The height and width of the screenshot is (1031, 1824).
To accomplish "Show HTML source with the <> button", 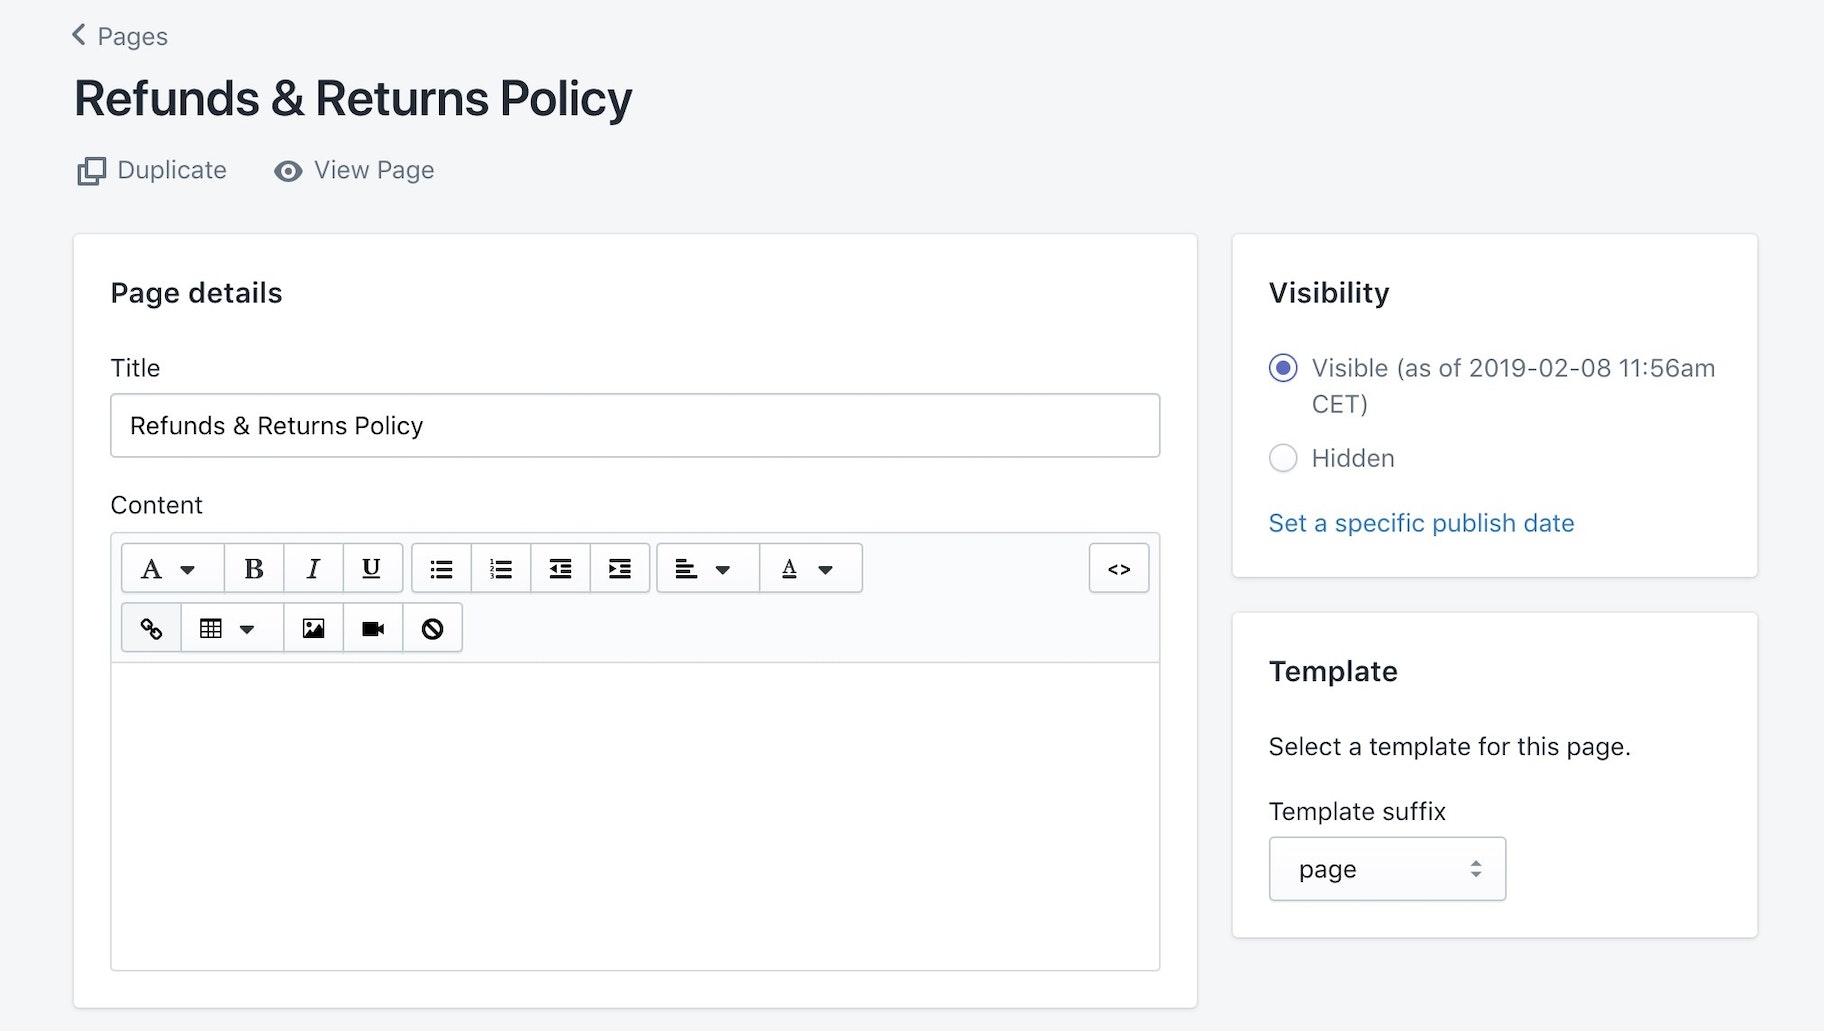I will (x=1118, y=569).
